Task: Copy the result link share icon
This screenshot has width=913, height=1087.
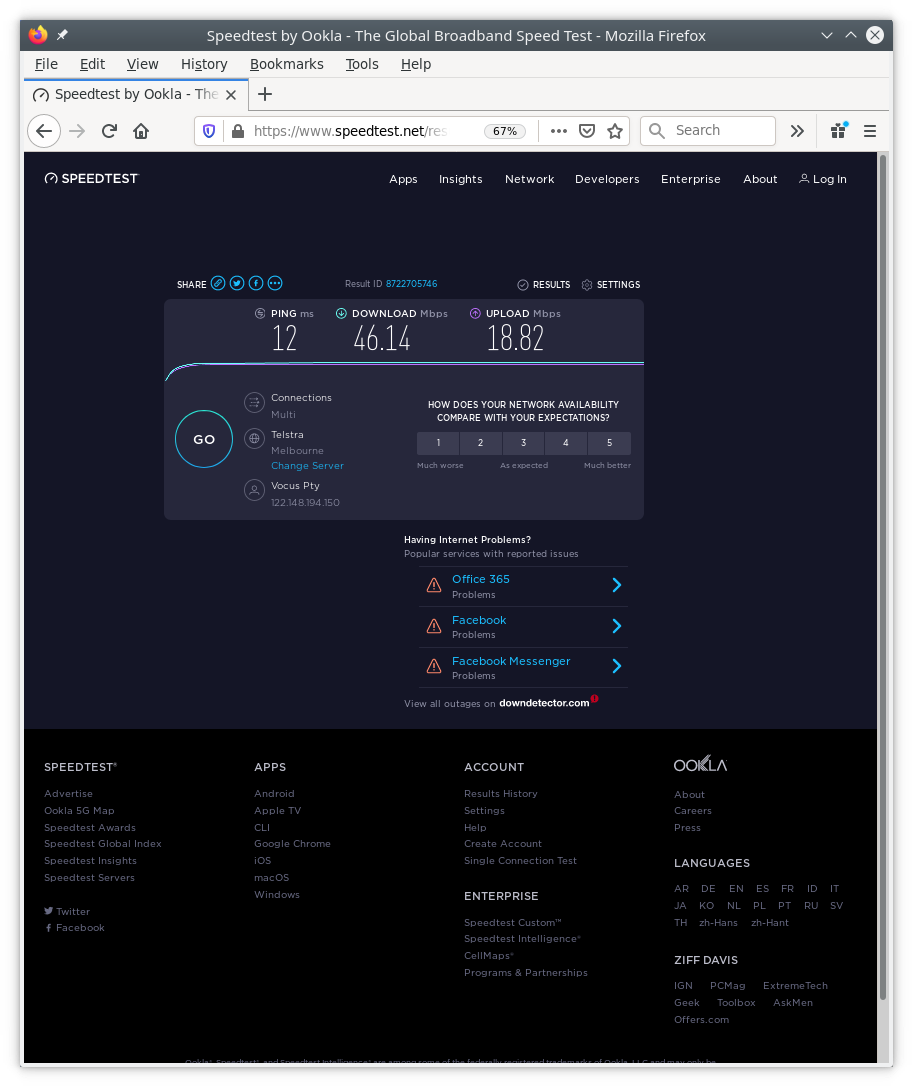Action: click(x=218, y=284)
